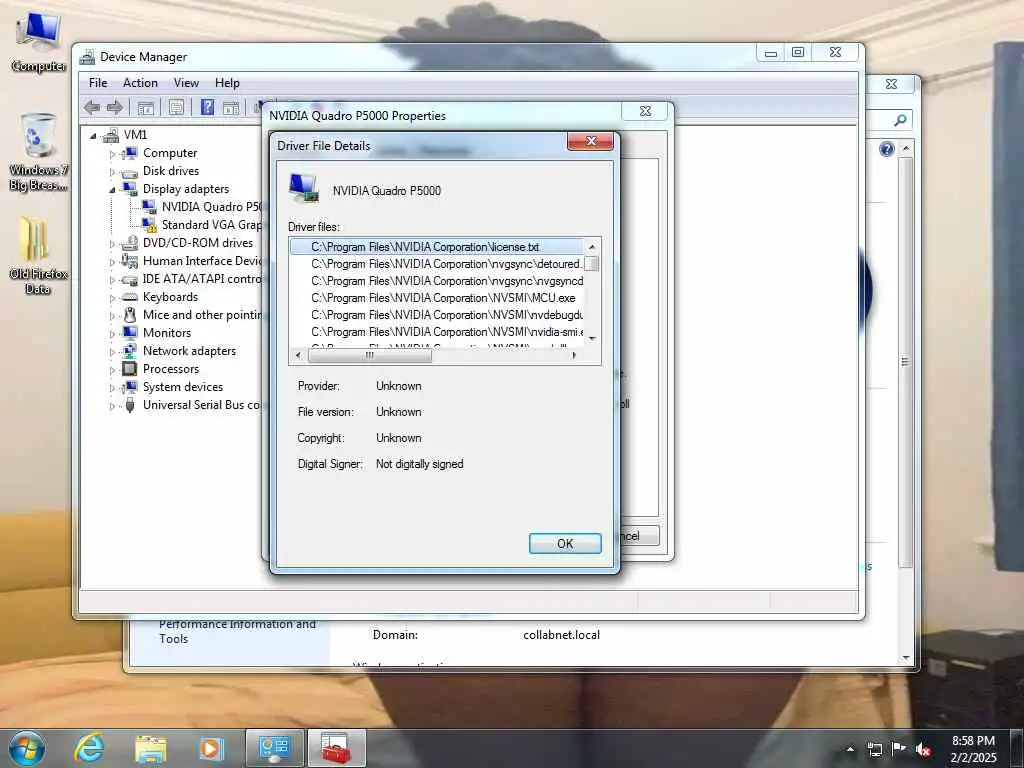Open the Computer desktop icon
Viewport: 1024px width, 768px height.
point(39,42)
